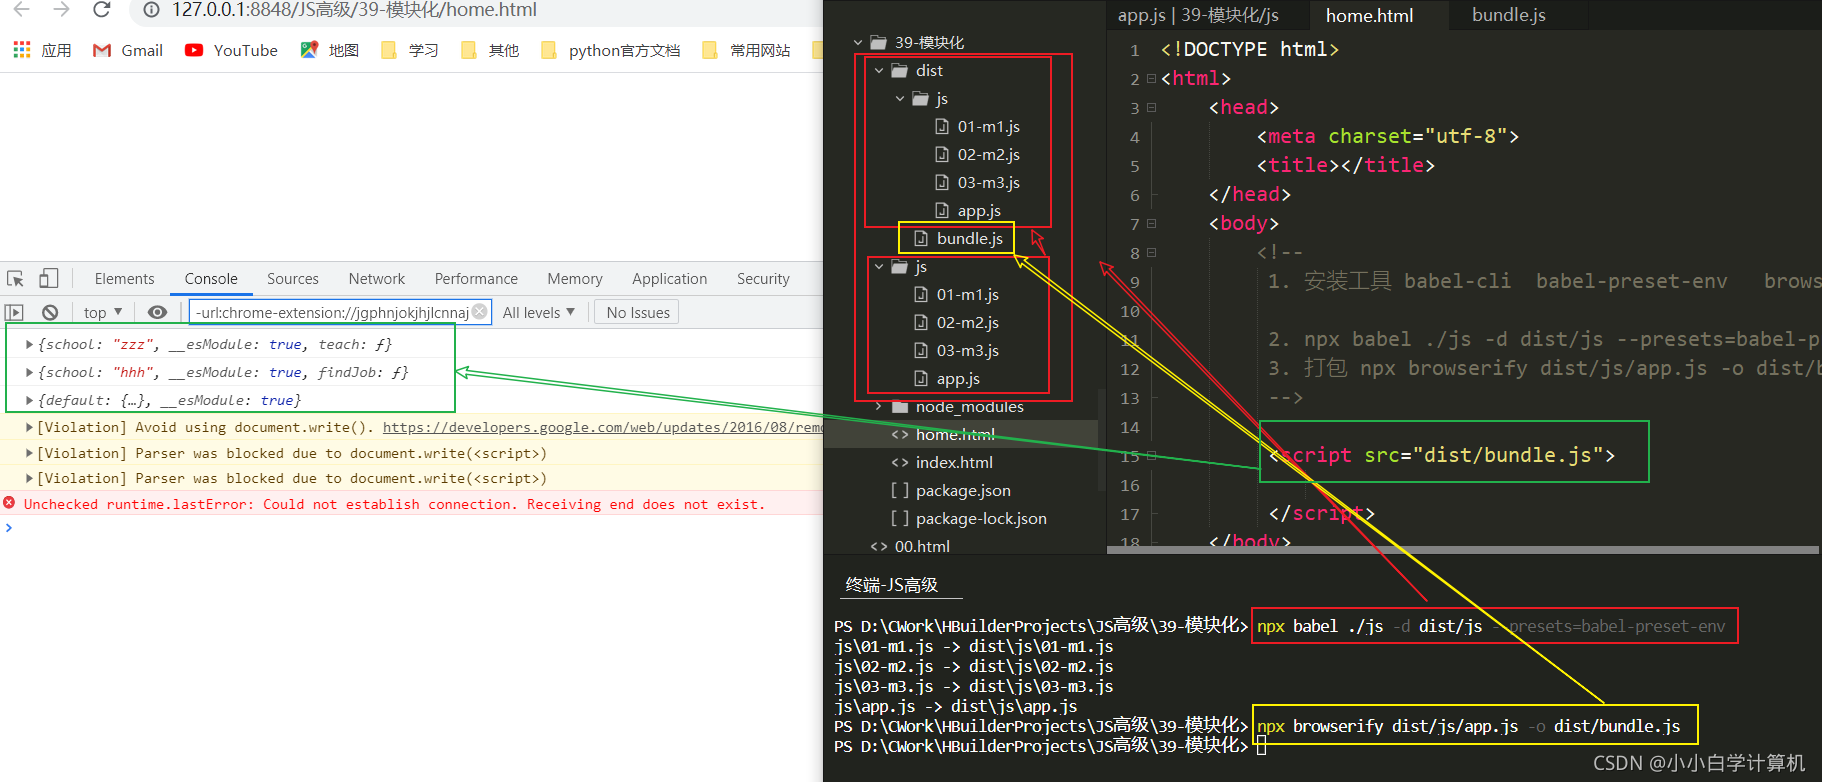Open the 地图 maps bookmark
The width and height of the screenshot is (1822, 782).
coord(330,50)
